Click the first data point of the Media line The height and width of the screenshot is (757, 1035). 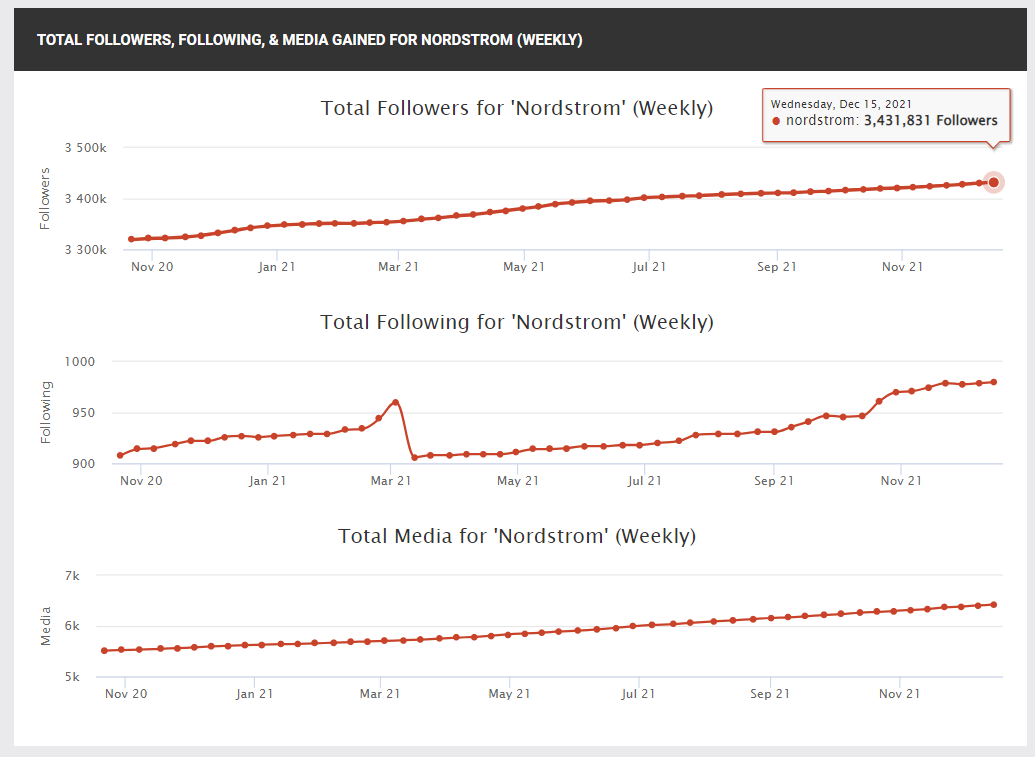(104, 651)
